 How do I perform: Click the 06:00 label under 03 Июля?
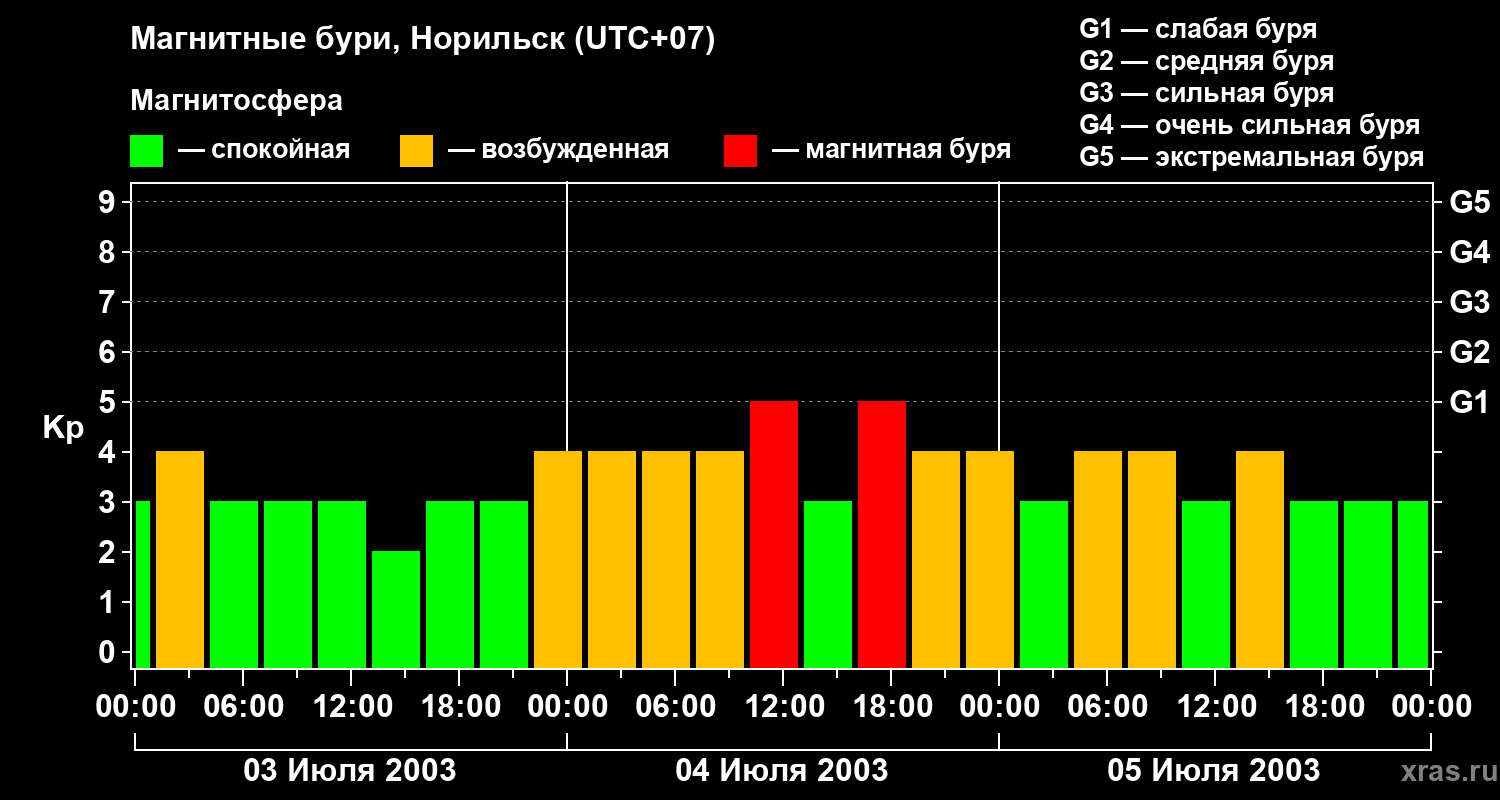243,707
